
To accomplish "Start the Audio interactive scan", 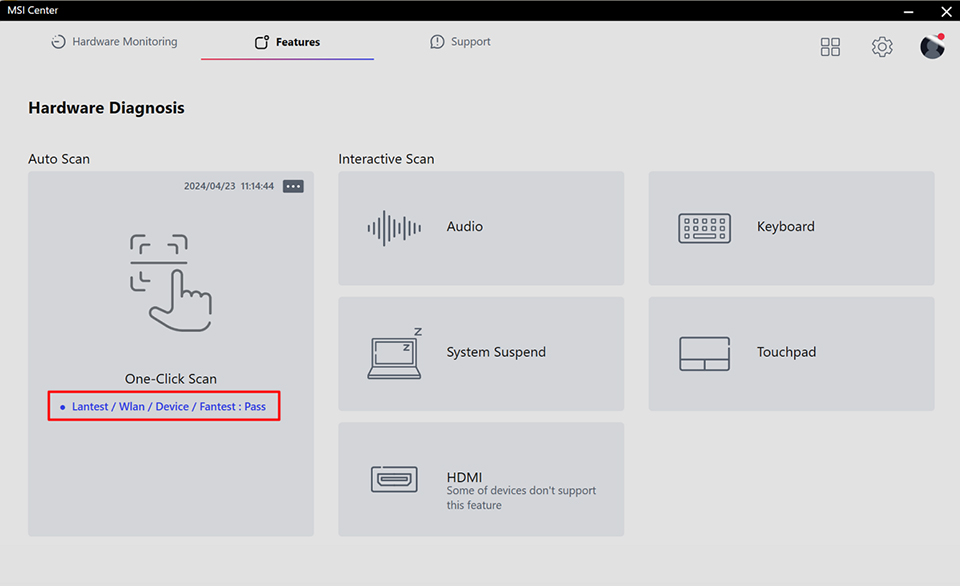I will 481,228.
